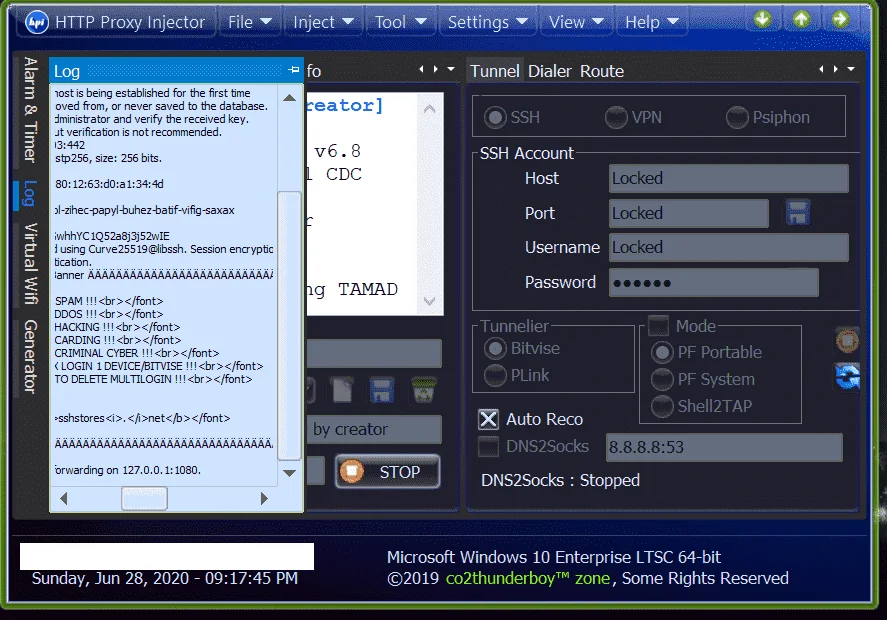
Task: Click 'DNS2Socks : Stopped' status text
Action: [560, 480]
